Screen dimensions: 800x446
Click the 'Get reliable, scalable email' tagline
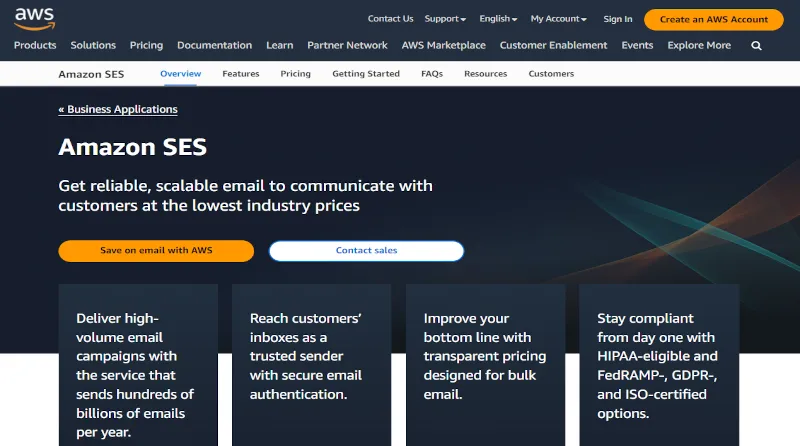point(245,195)
